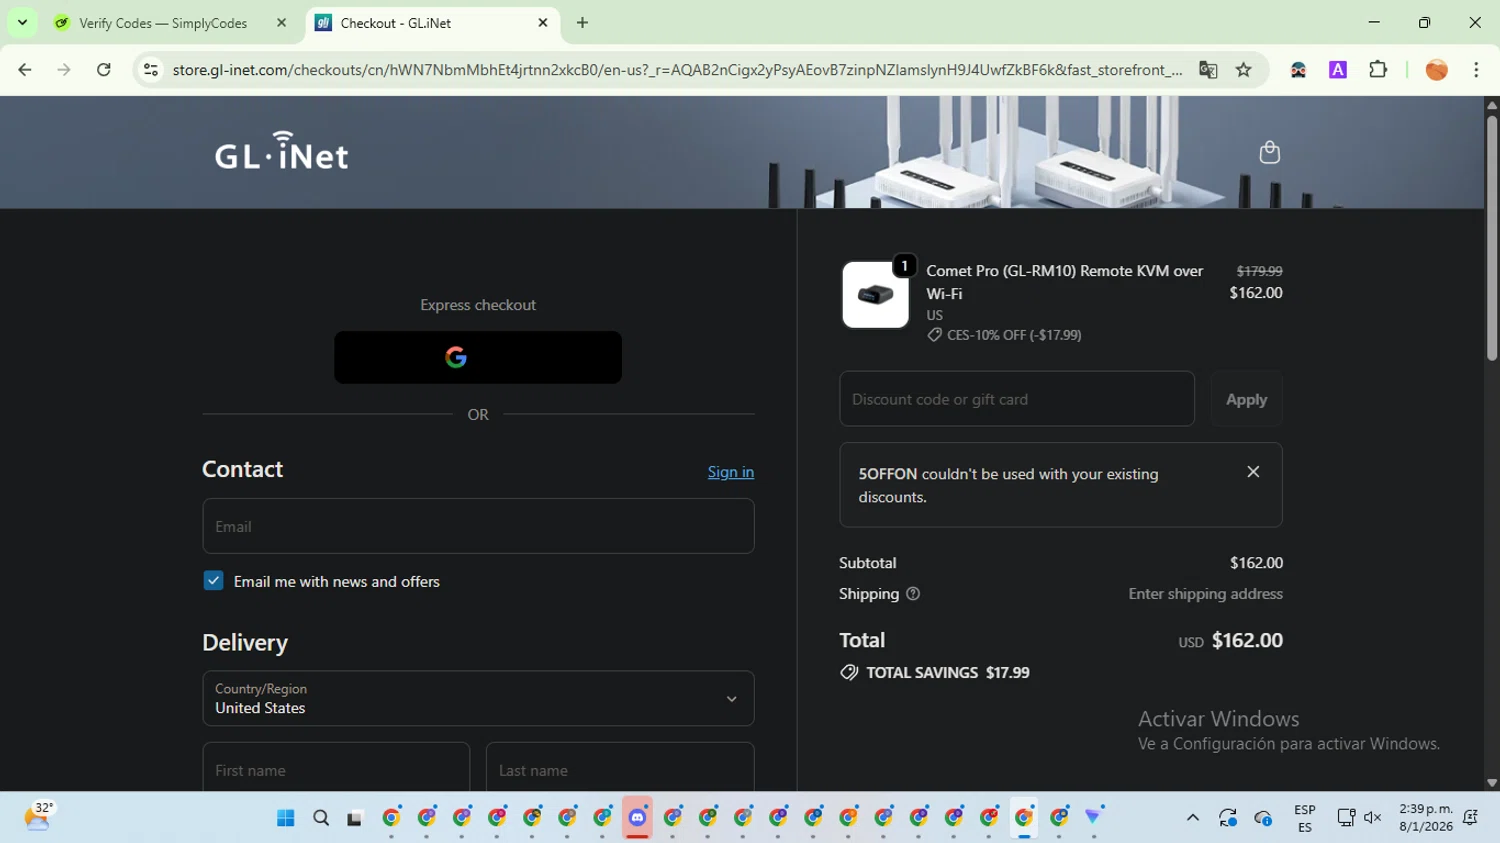Viewport: 1500px width, 843px height.
Task: Uncheck Email me with news and offers
Action: 213,581
